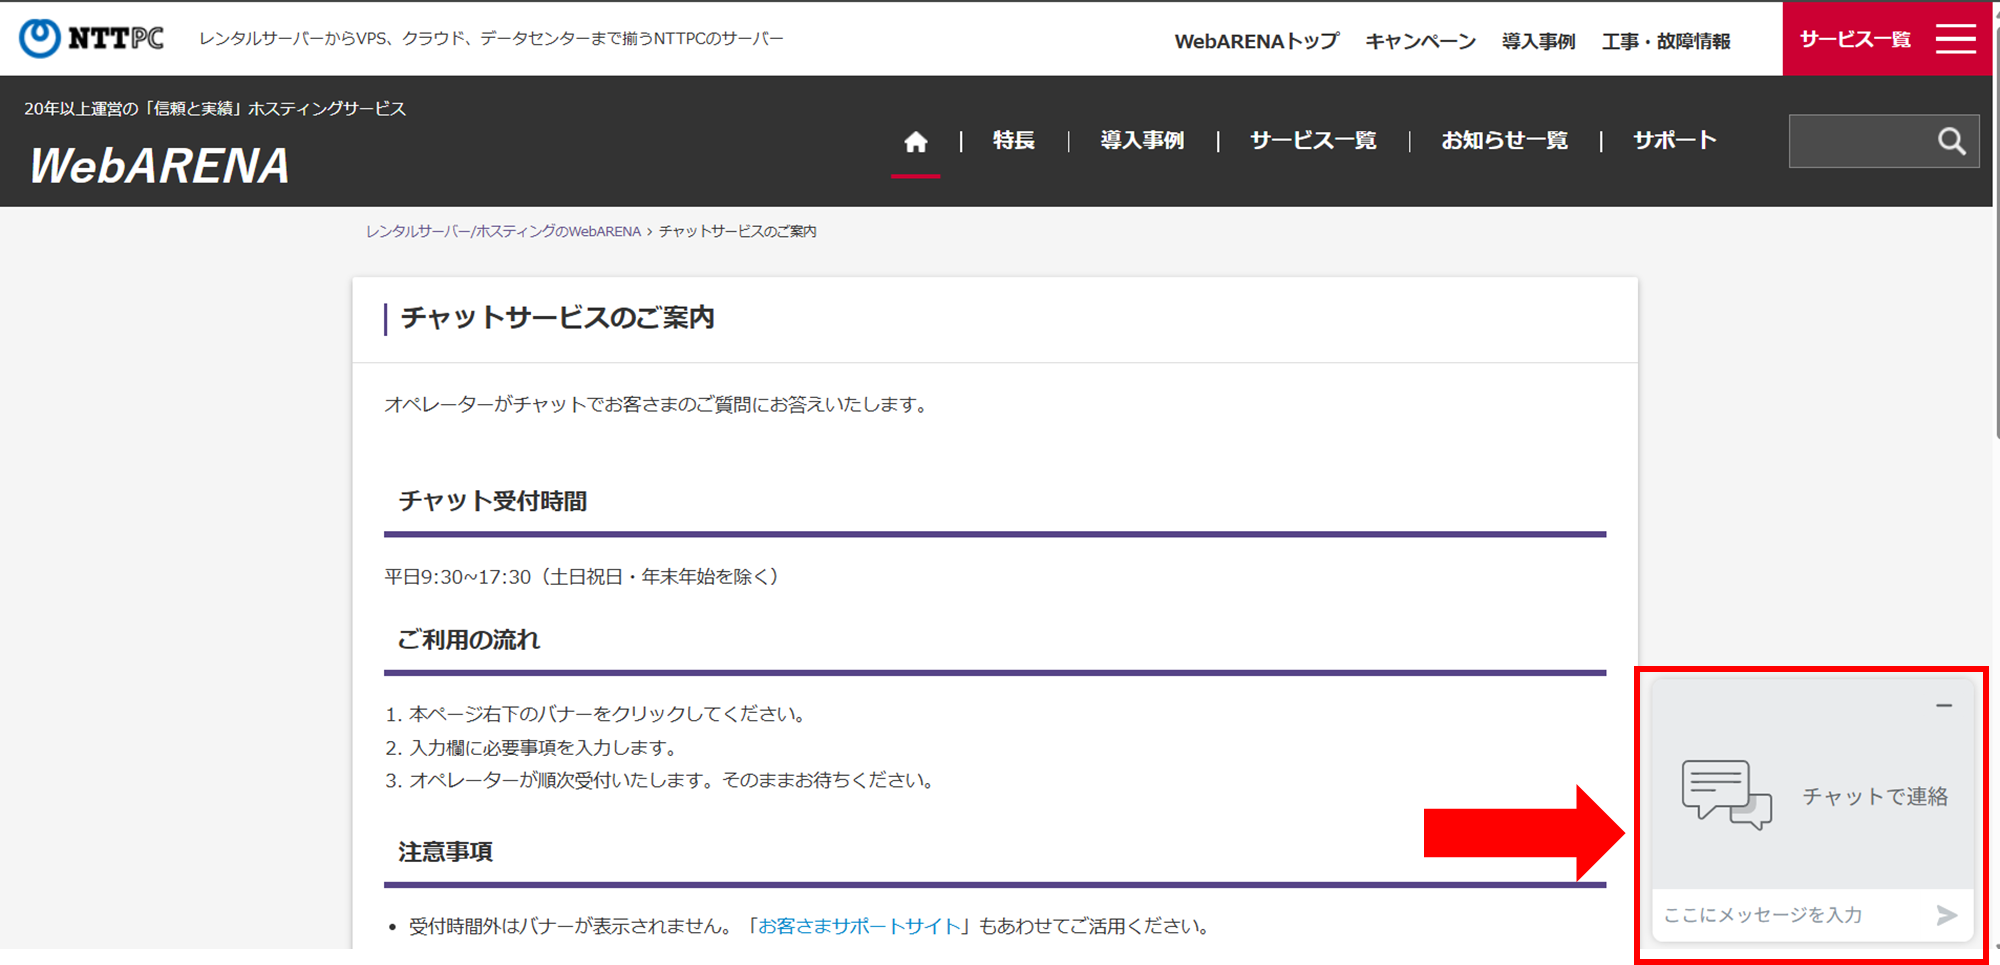Open the お客さまサポートサイト link
Screen dimensions: 2000x965
(x=859, y=926)
